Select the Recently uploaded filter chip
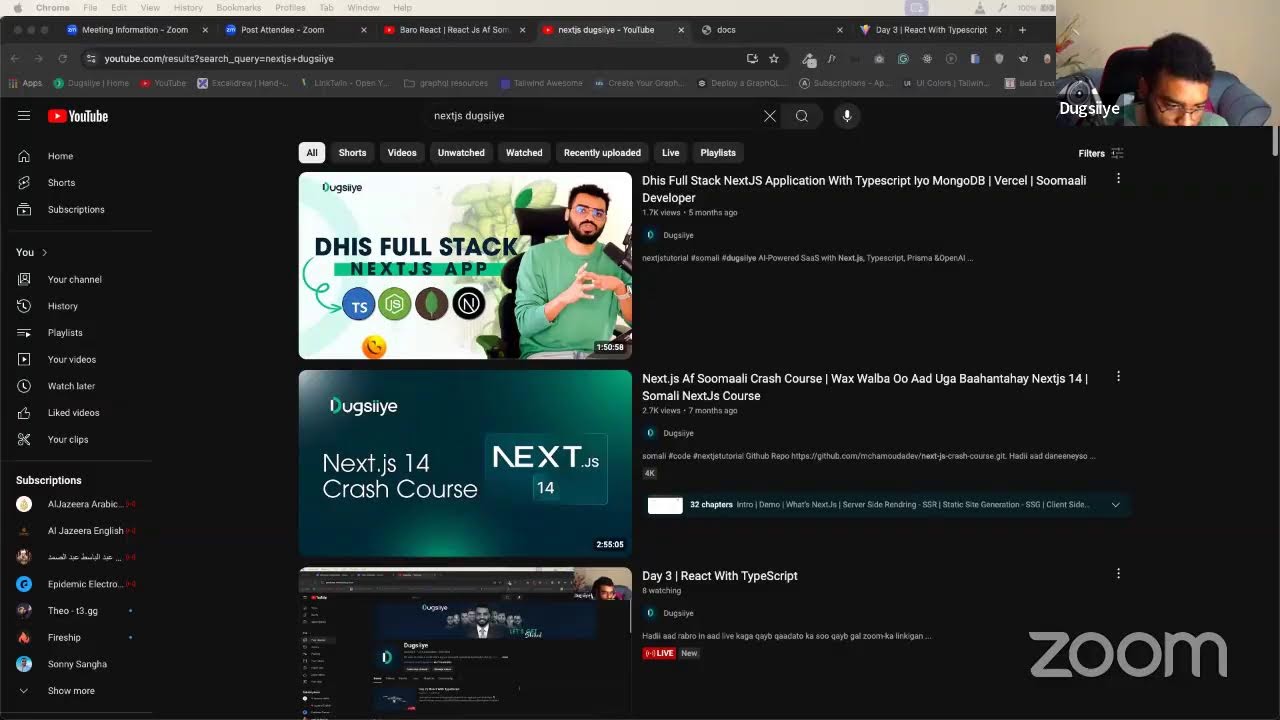Viewport: 1280px width, 720px height. (602, 153)
